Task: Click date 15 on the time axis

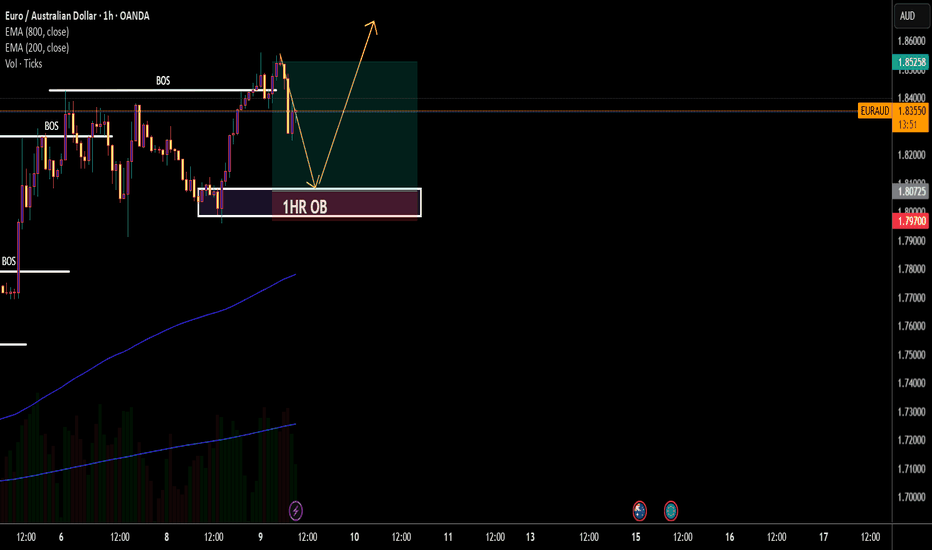Action: (636, 537)
